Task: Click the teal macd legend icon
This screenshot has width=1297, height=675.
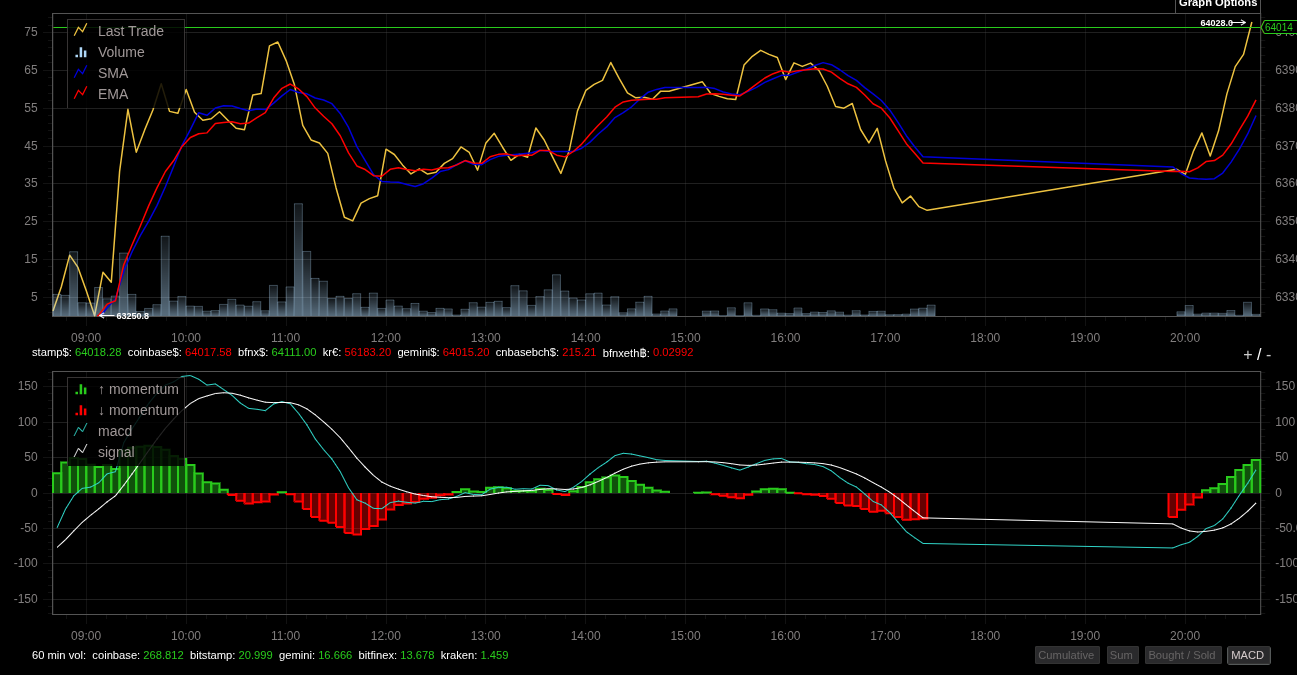Action: (81, 430)
